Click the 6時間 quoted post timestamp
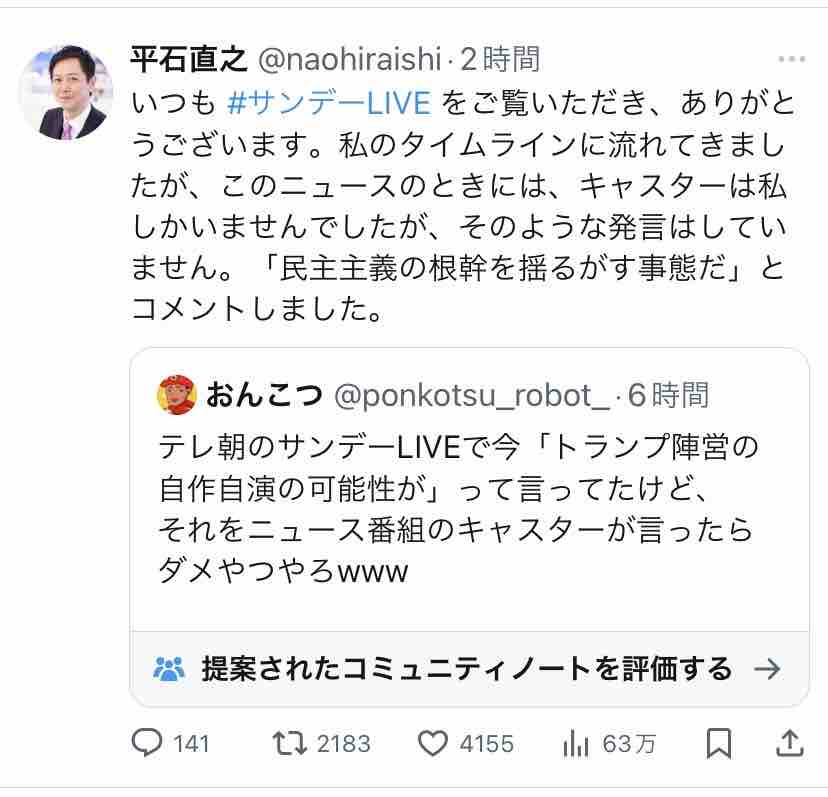Image resolution: width=828 pixels, height=797 pixels. (669, 395)
